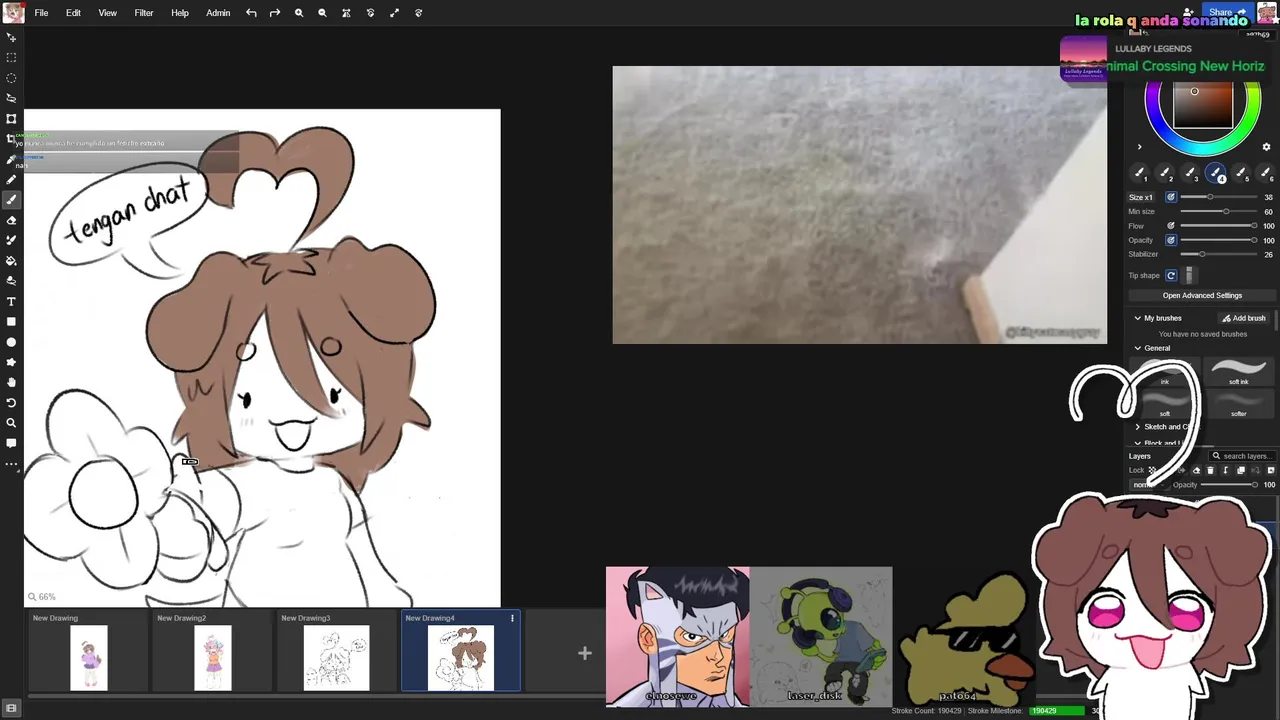Expand color panel with the small arrow

click(1139, 147)
